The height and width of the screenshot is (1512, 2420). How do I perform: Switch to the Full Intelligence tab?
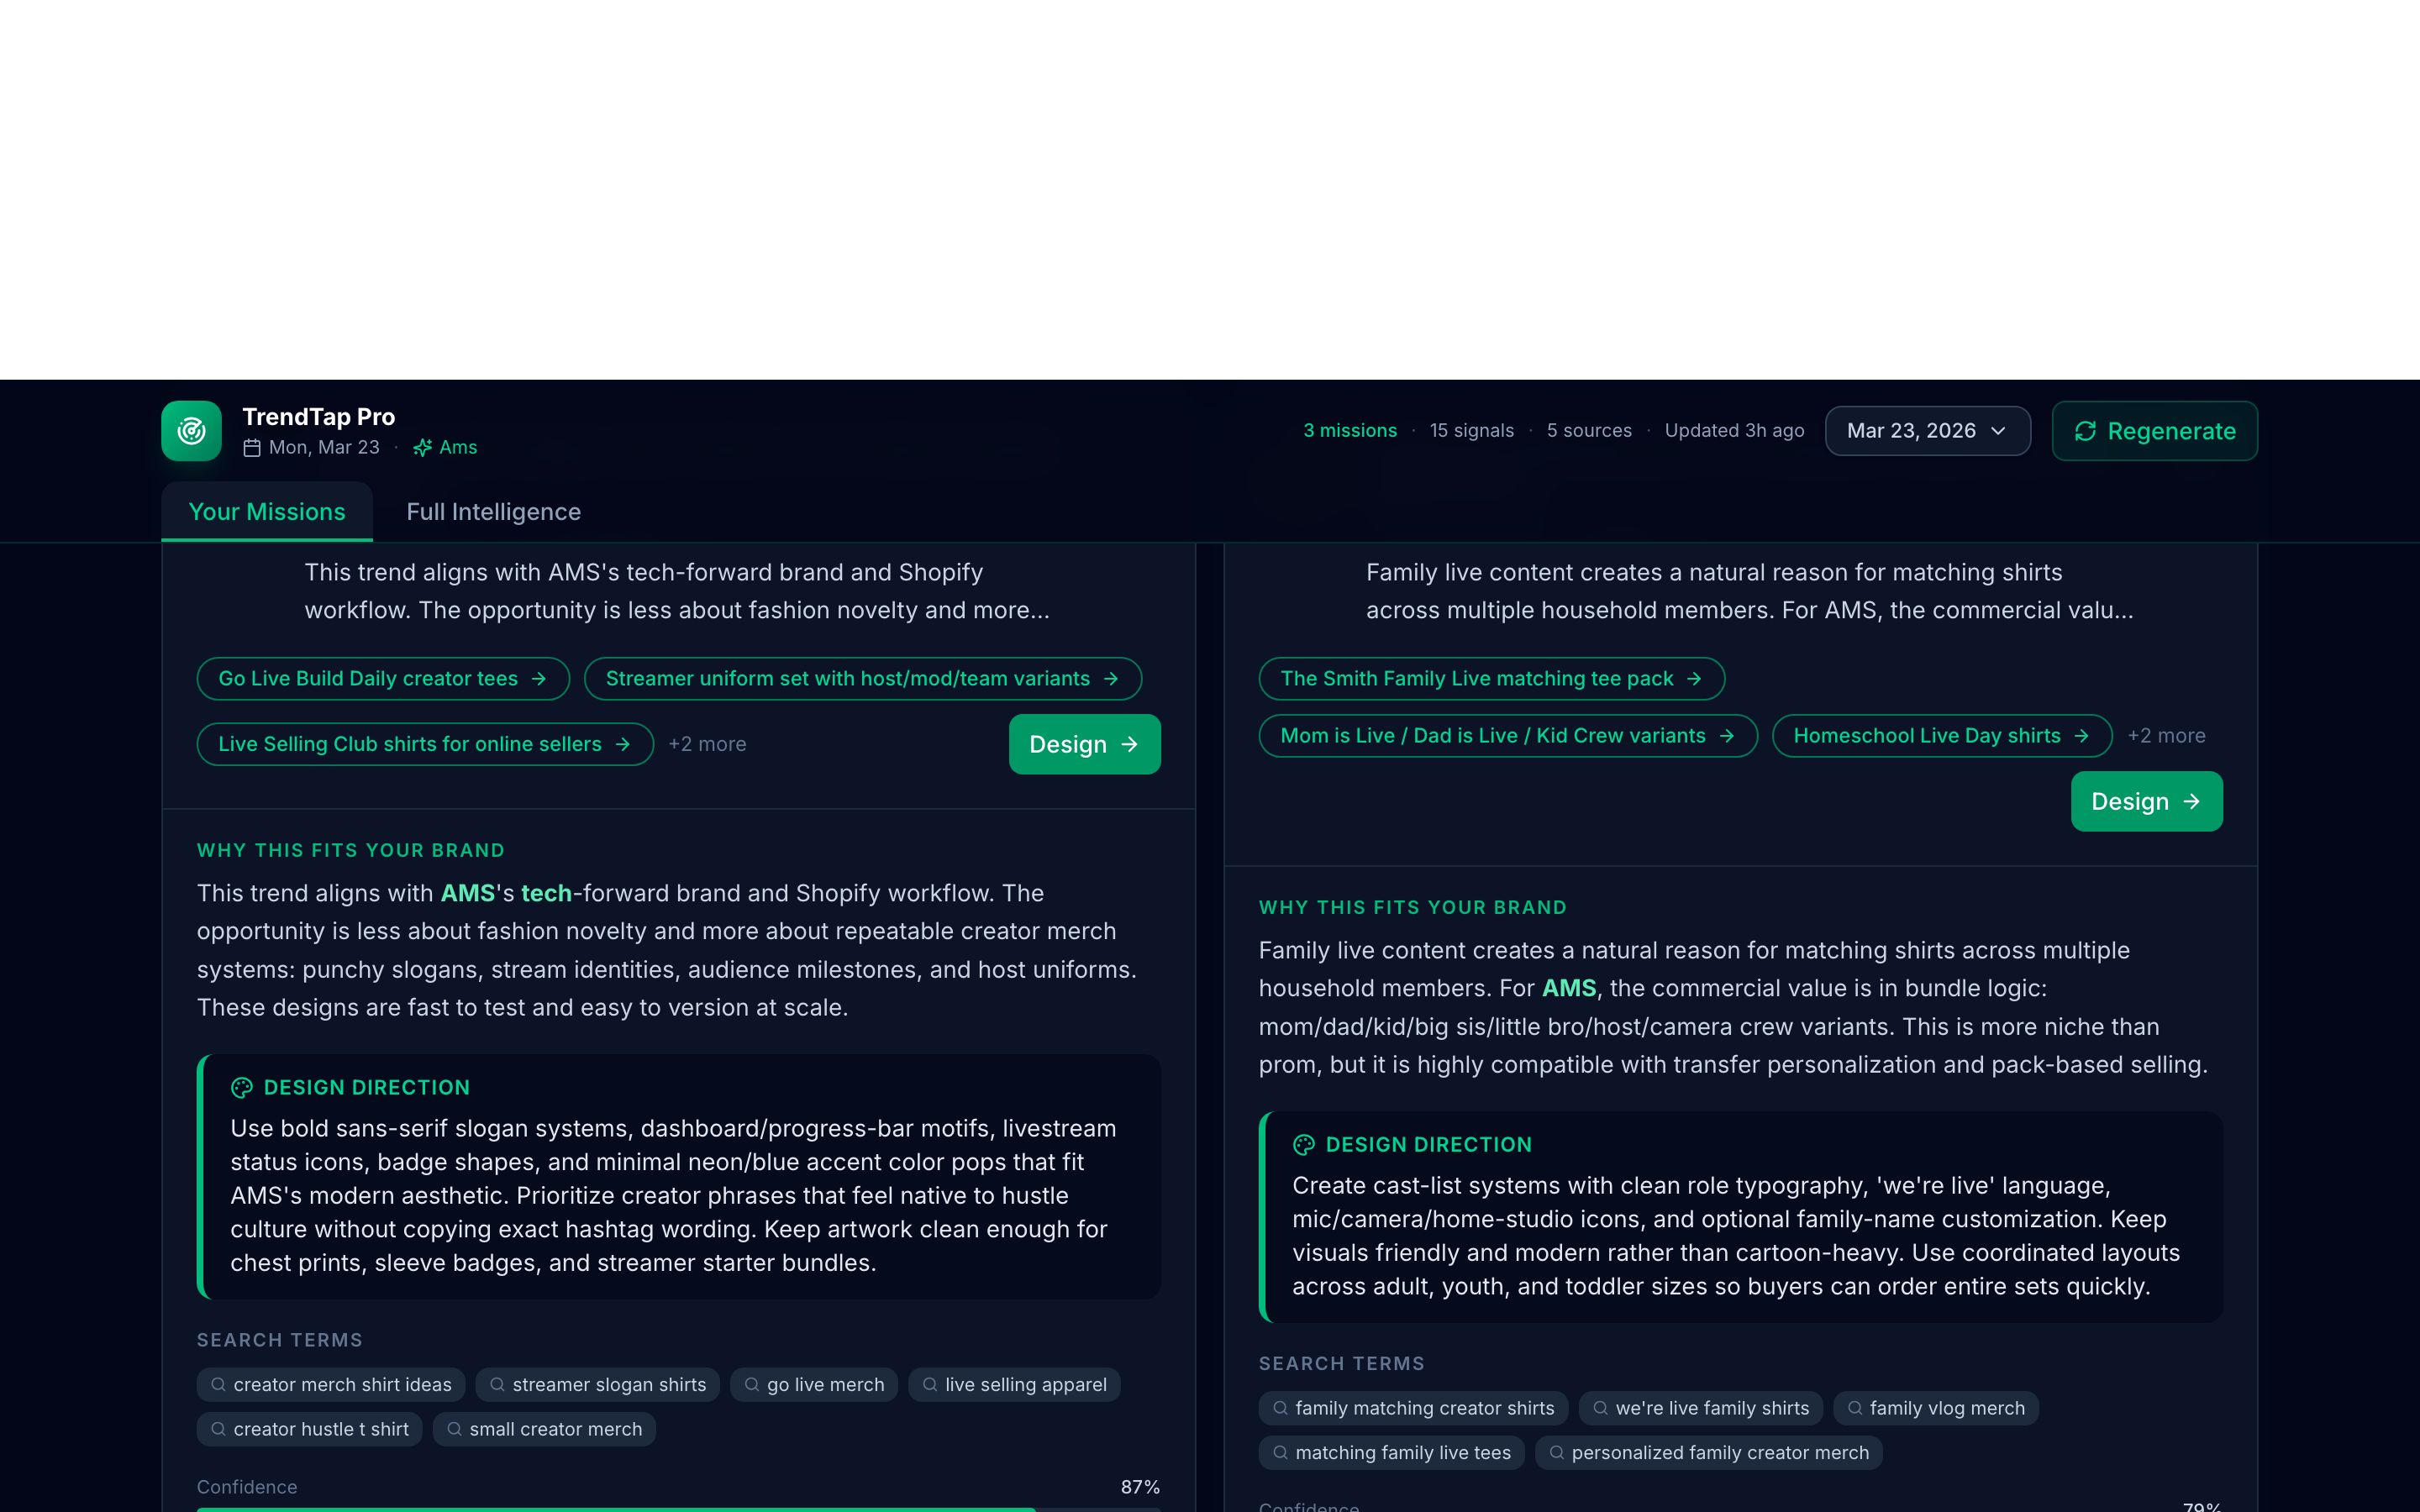tap(493, 511)
